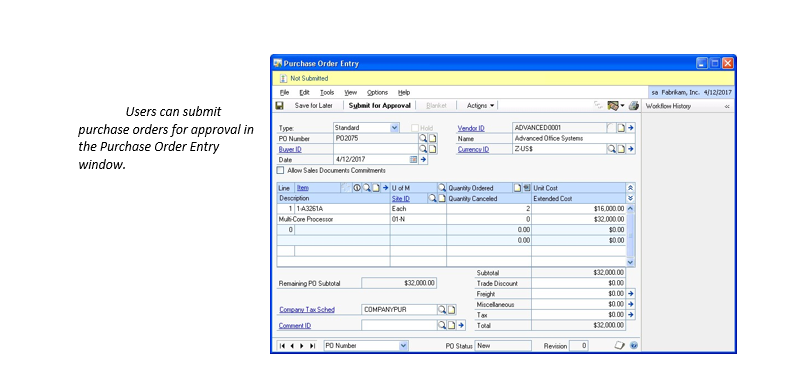This screenshot has height=375, width=793.
Task: Click into the Comment ID input field
Action: pyautogui.click(x=400, y=325)
